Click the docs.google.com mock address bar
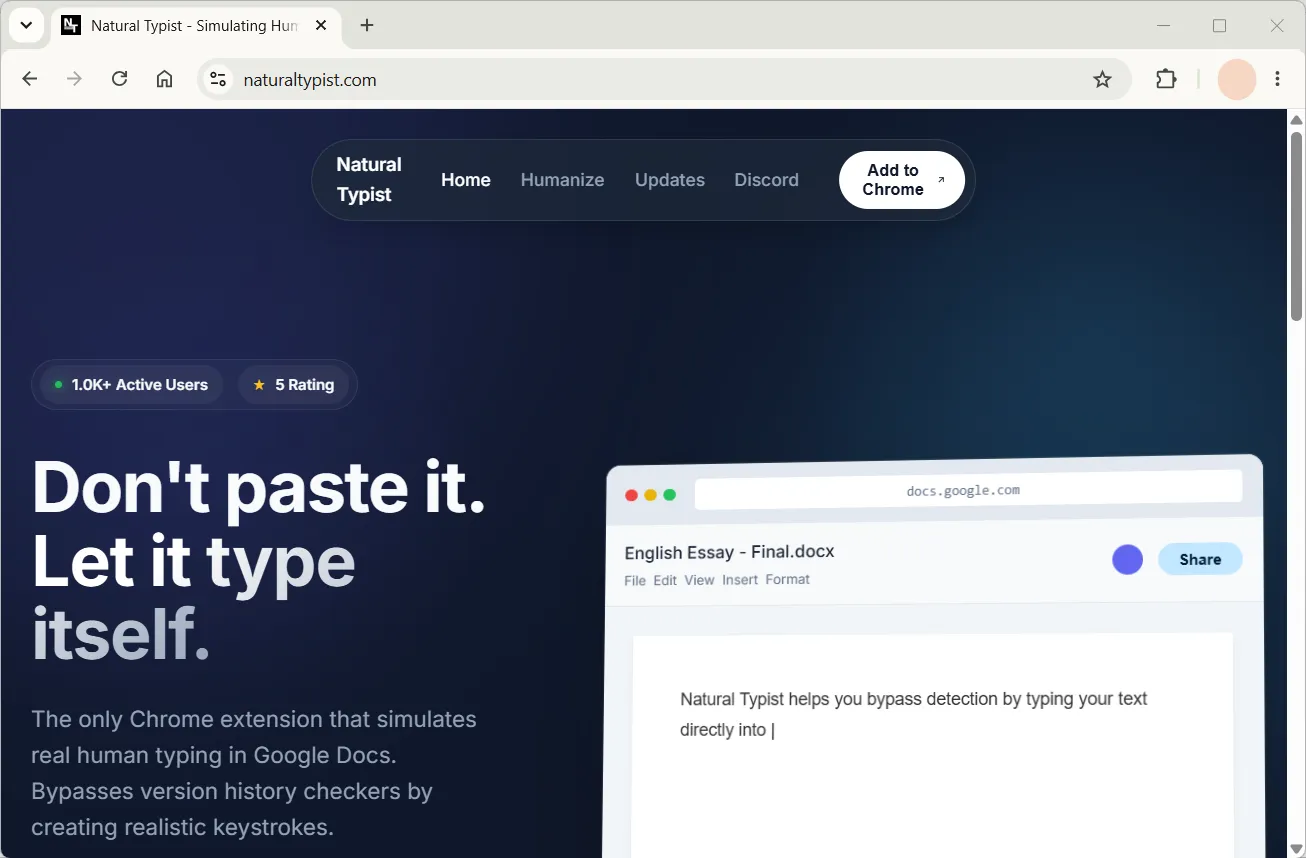Screen dimensions: 1306x858 [x=968, y=490]
